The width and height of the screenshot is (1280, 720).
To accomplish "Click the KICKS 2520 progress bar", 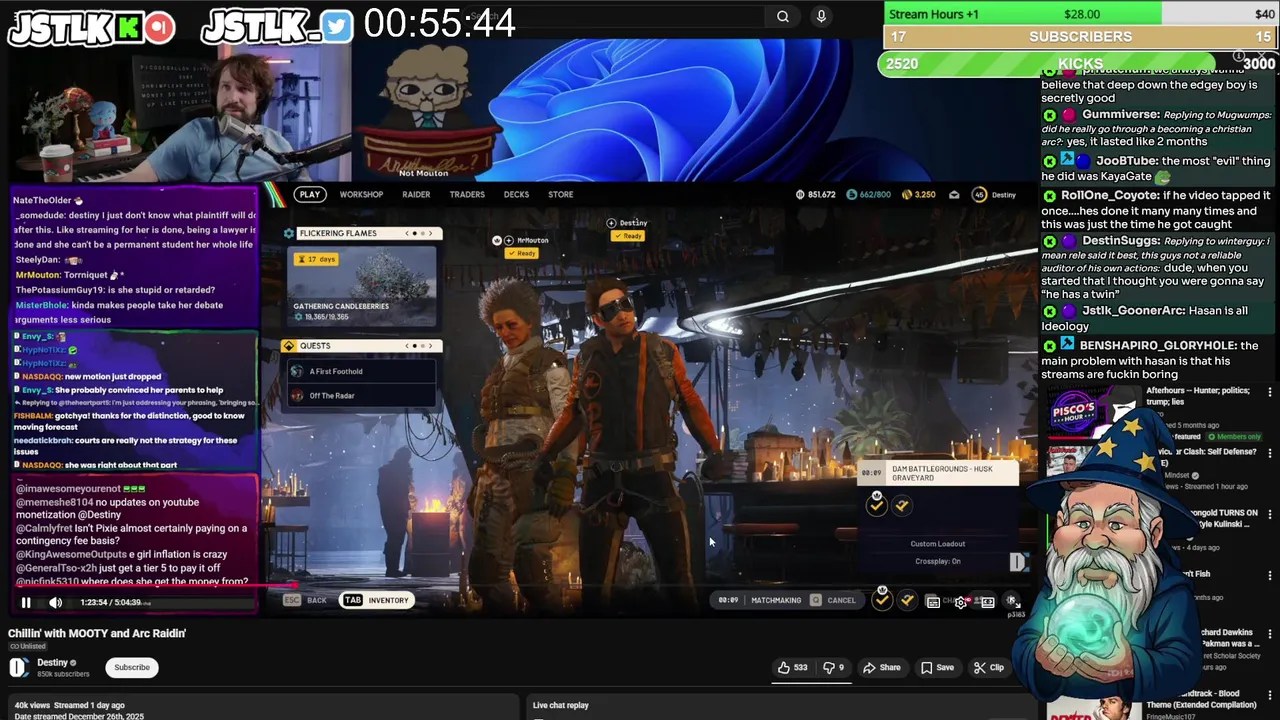I will [1078, 63].
